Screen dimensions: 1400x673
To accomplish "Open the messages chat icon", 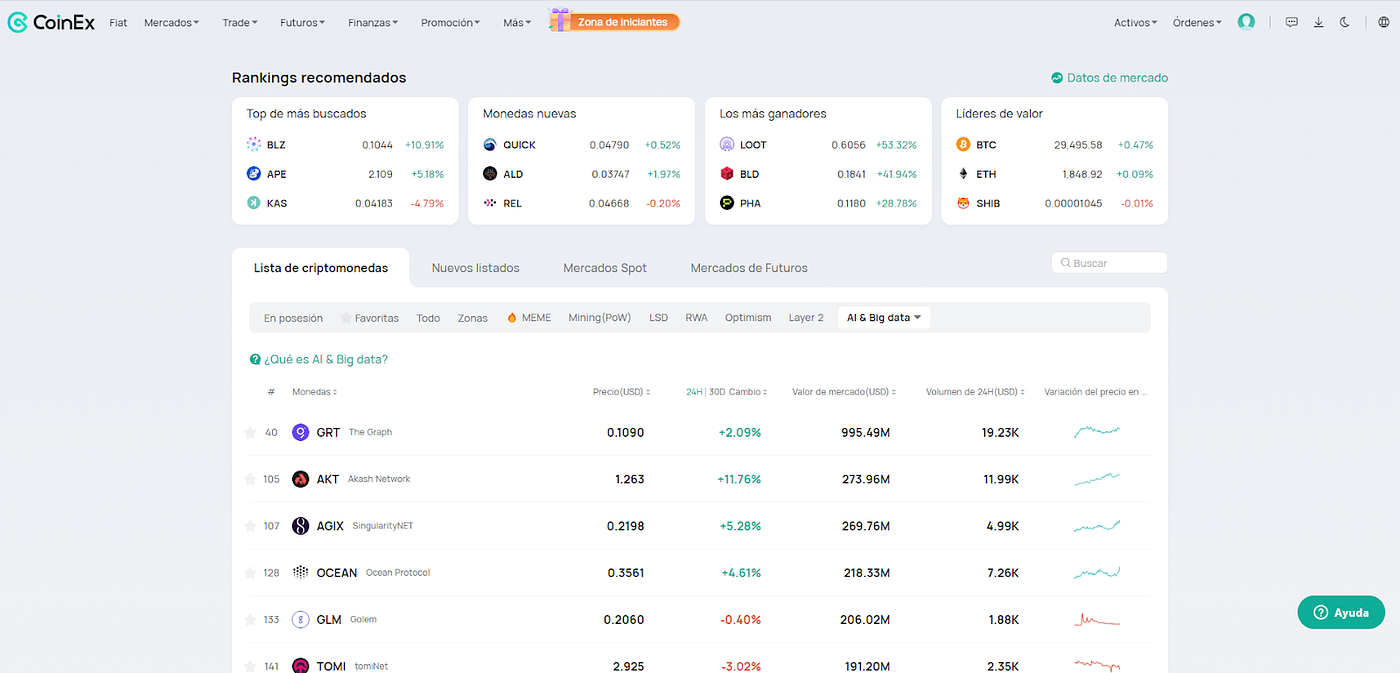I will pyautogui.click(x=1292, y=22).
